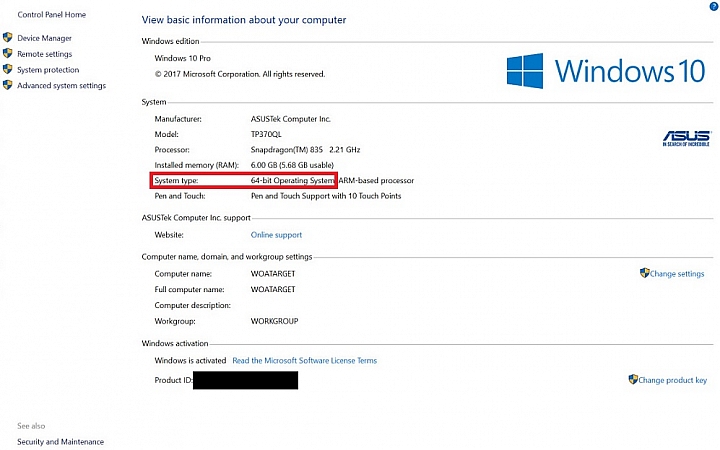Viewport: 720px width, 450px height.
Task: Open Control Panel Home link
Action: pos(51,15)
